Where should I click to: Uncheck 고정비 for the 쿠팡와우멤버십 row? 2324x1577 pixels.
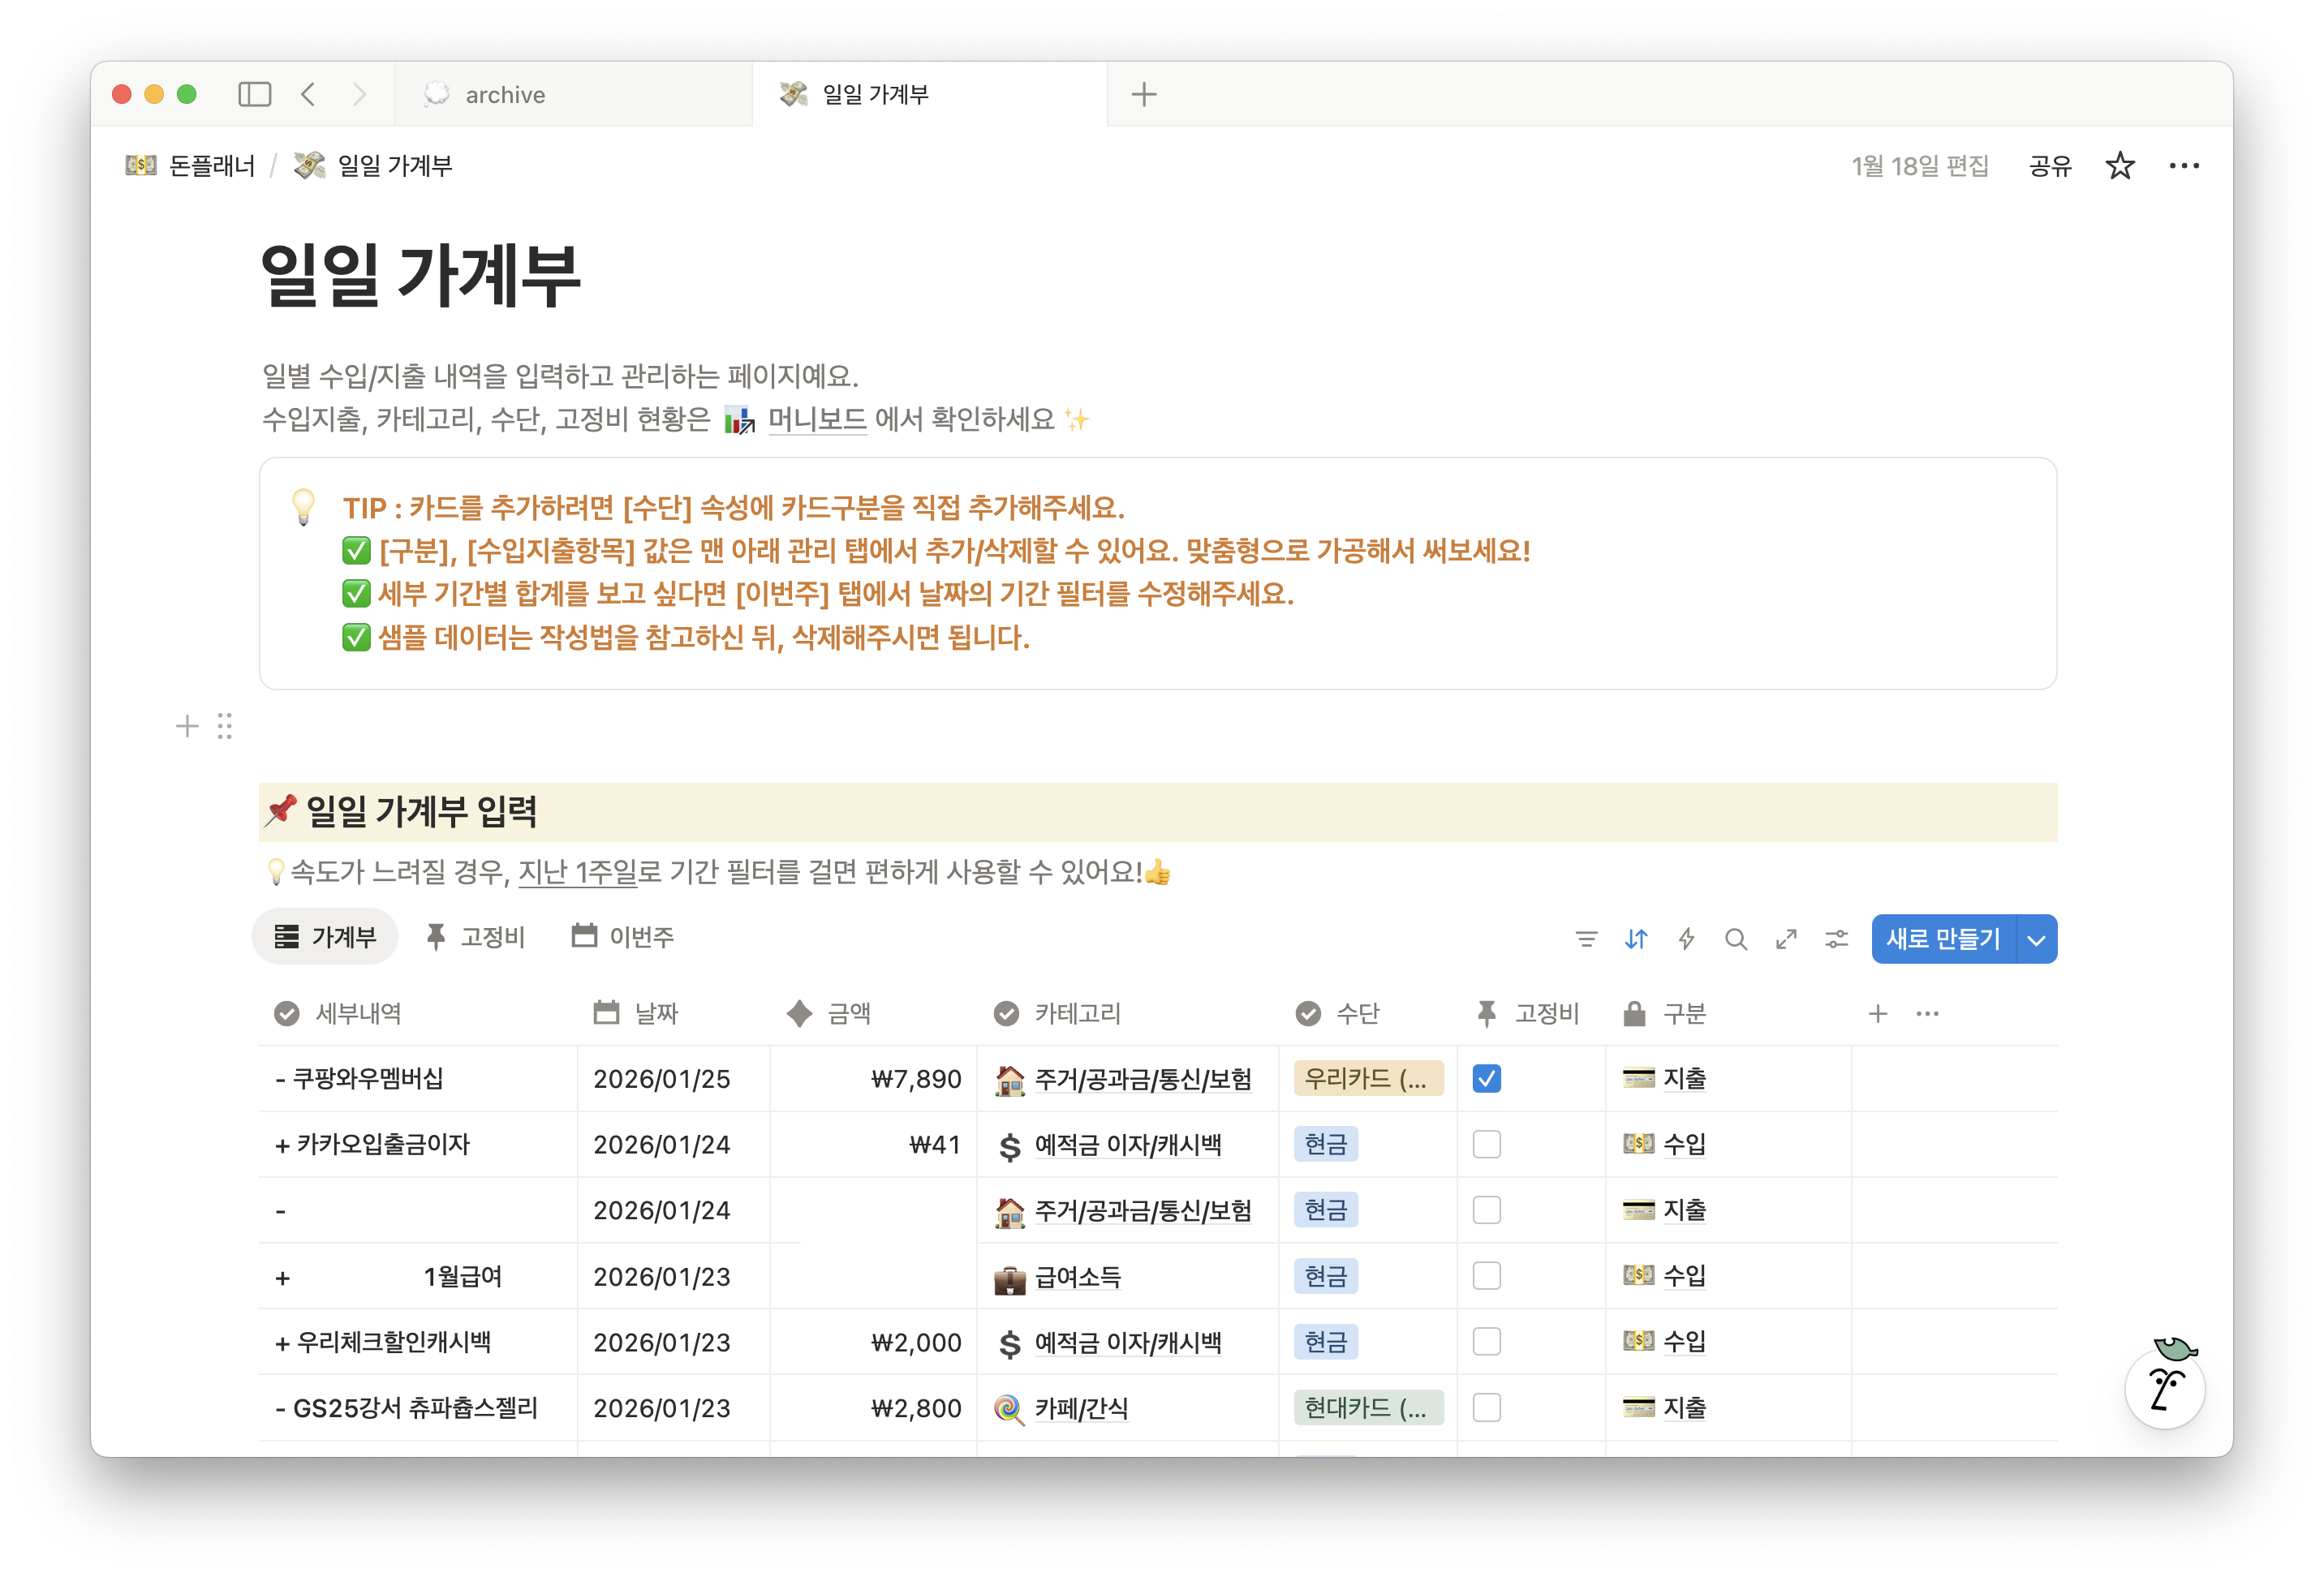point(1487,1079)
